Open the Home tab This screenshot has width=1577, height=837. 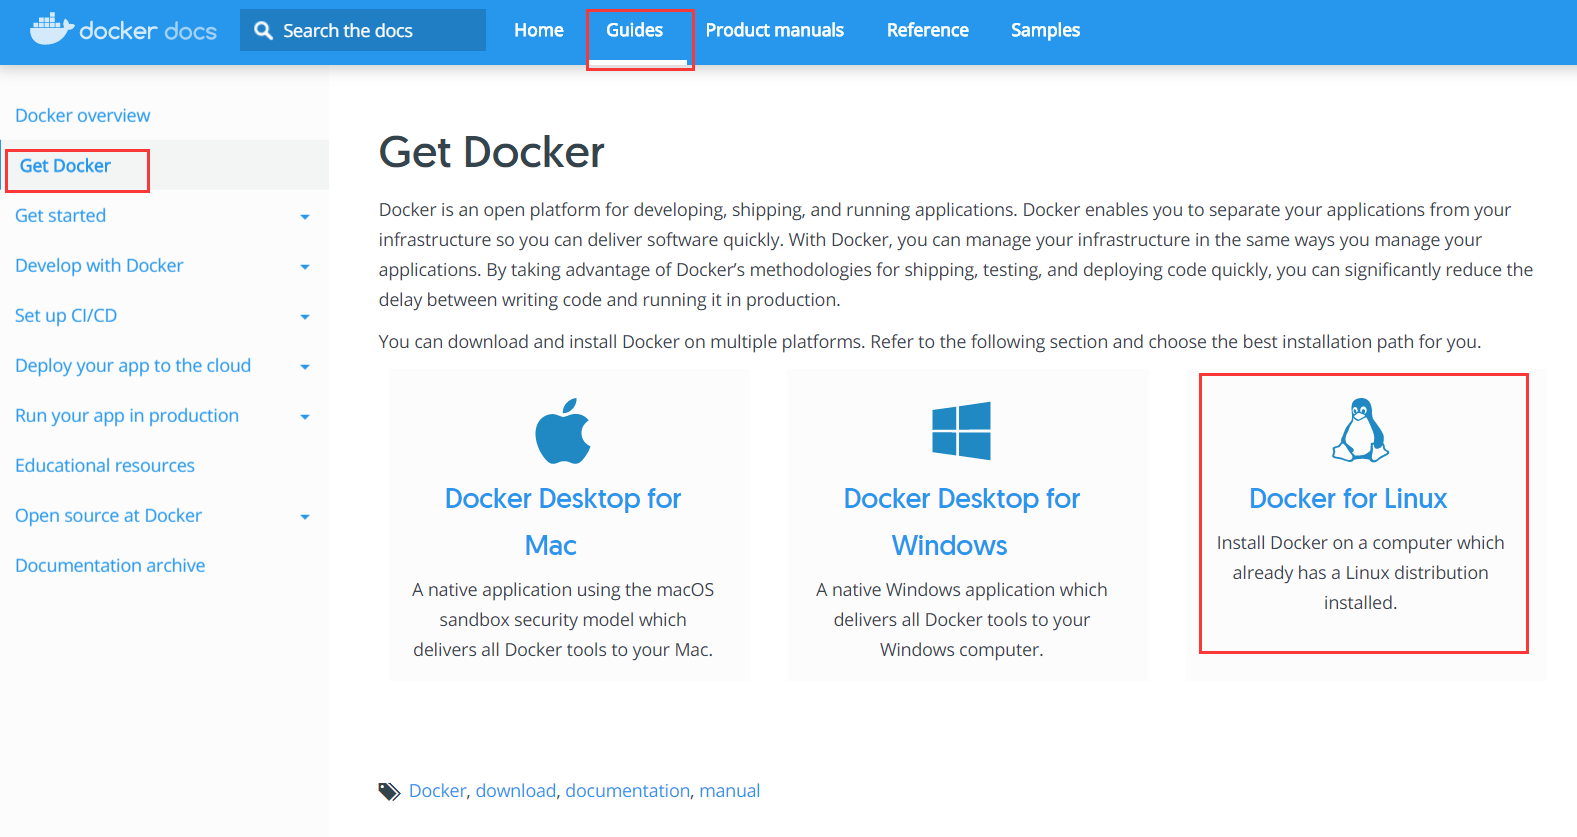[539, 30]
